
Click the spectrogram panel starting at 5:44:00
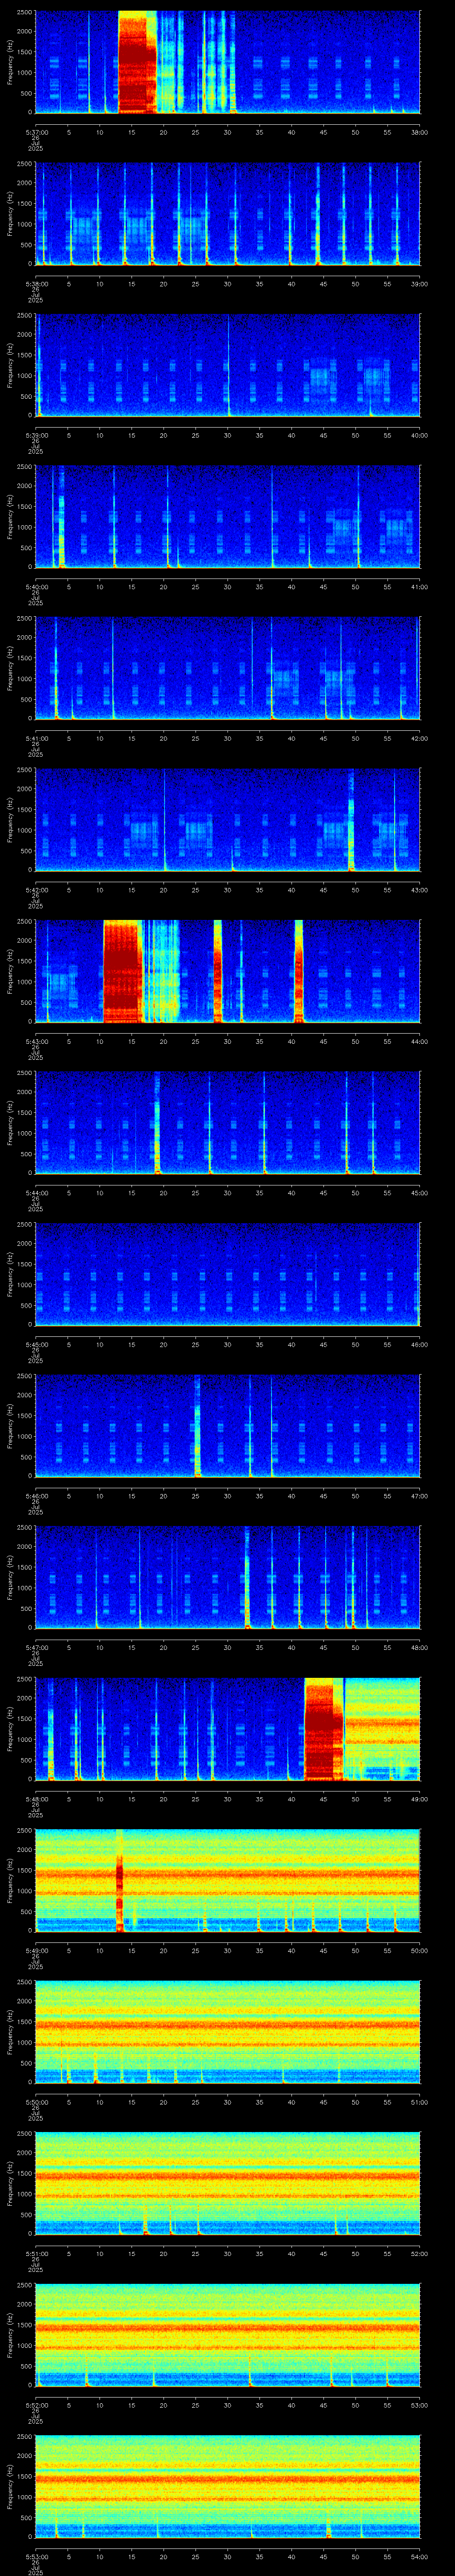pyautogui.click(x=227, y=1123)
